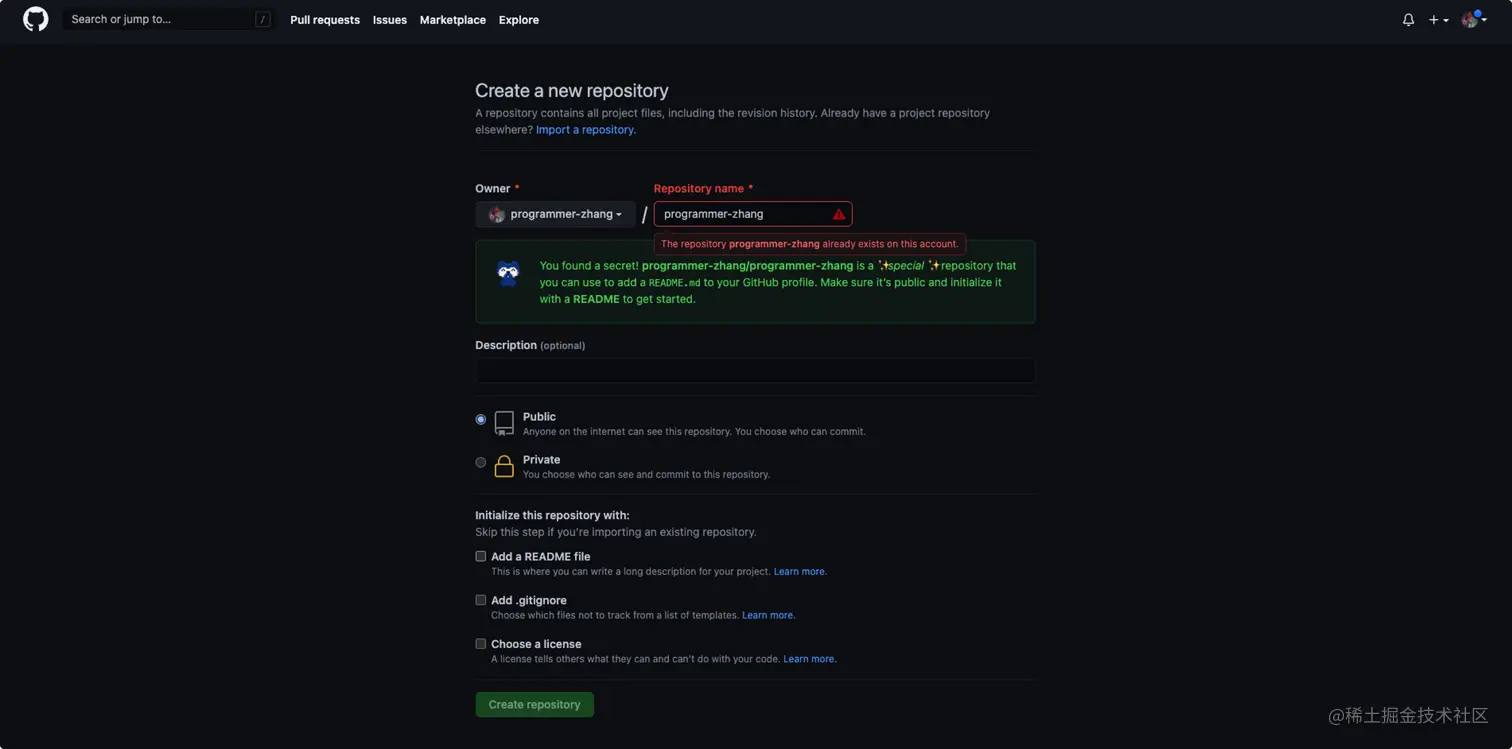Image resolution: width=1512 pixels, height=749 pixels.
Task: Click the owner avatar in Owner selector
Action: pos(497,214)
